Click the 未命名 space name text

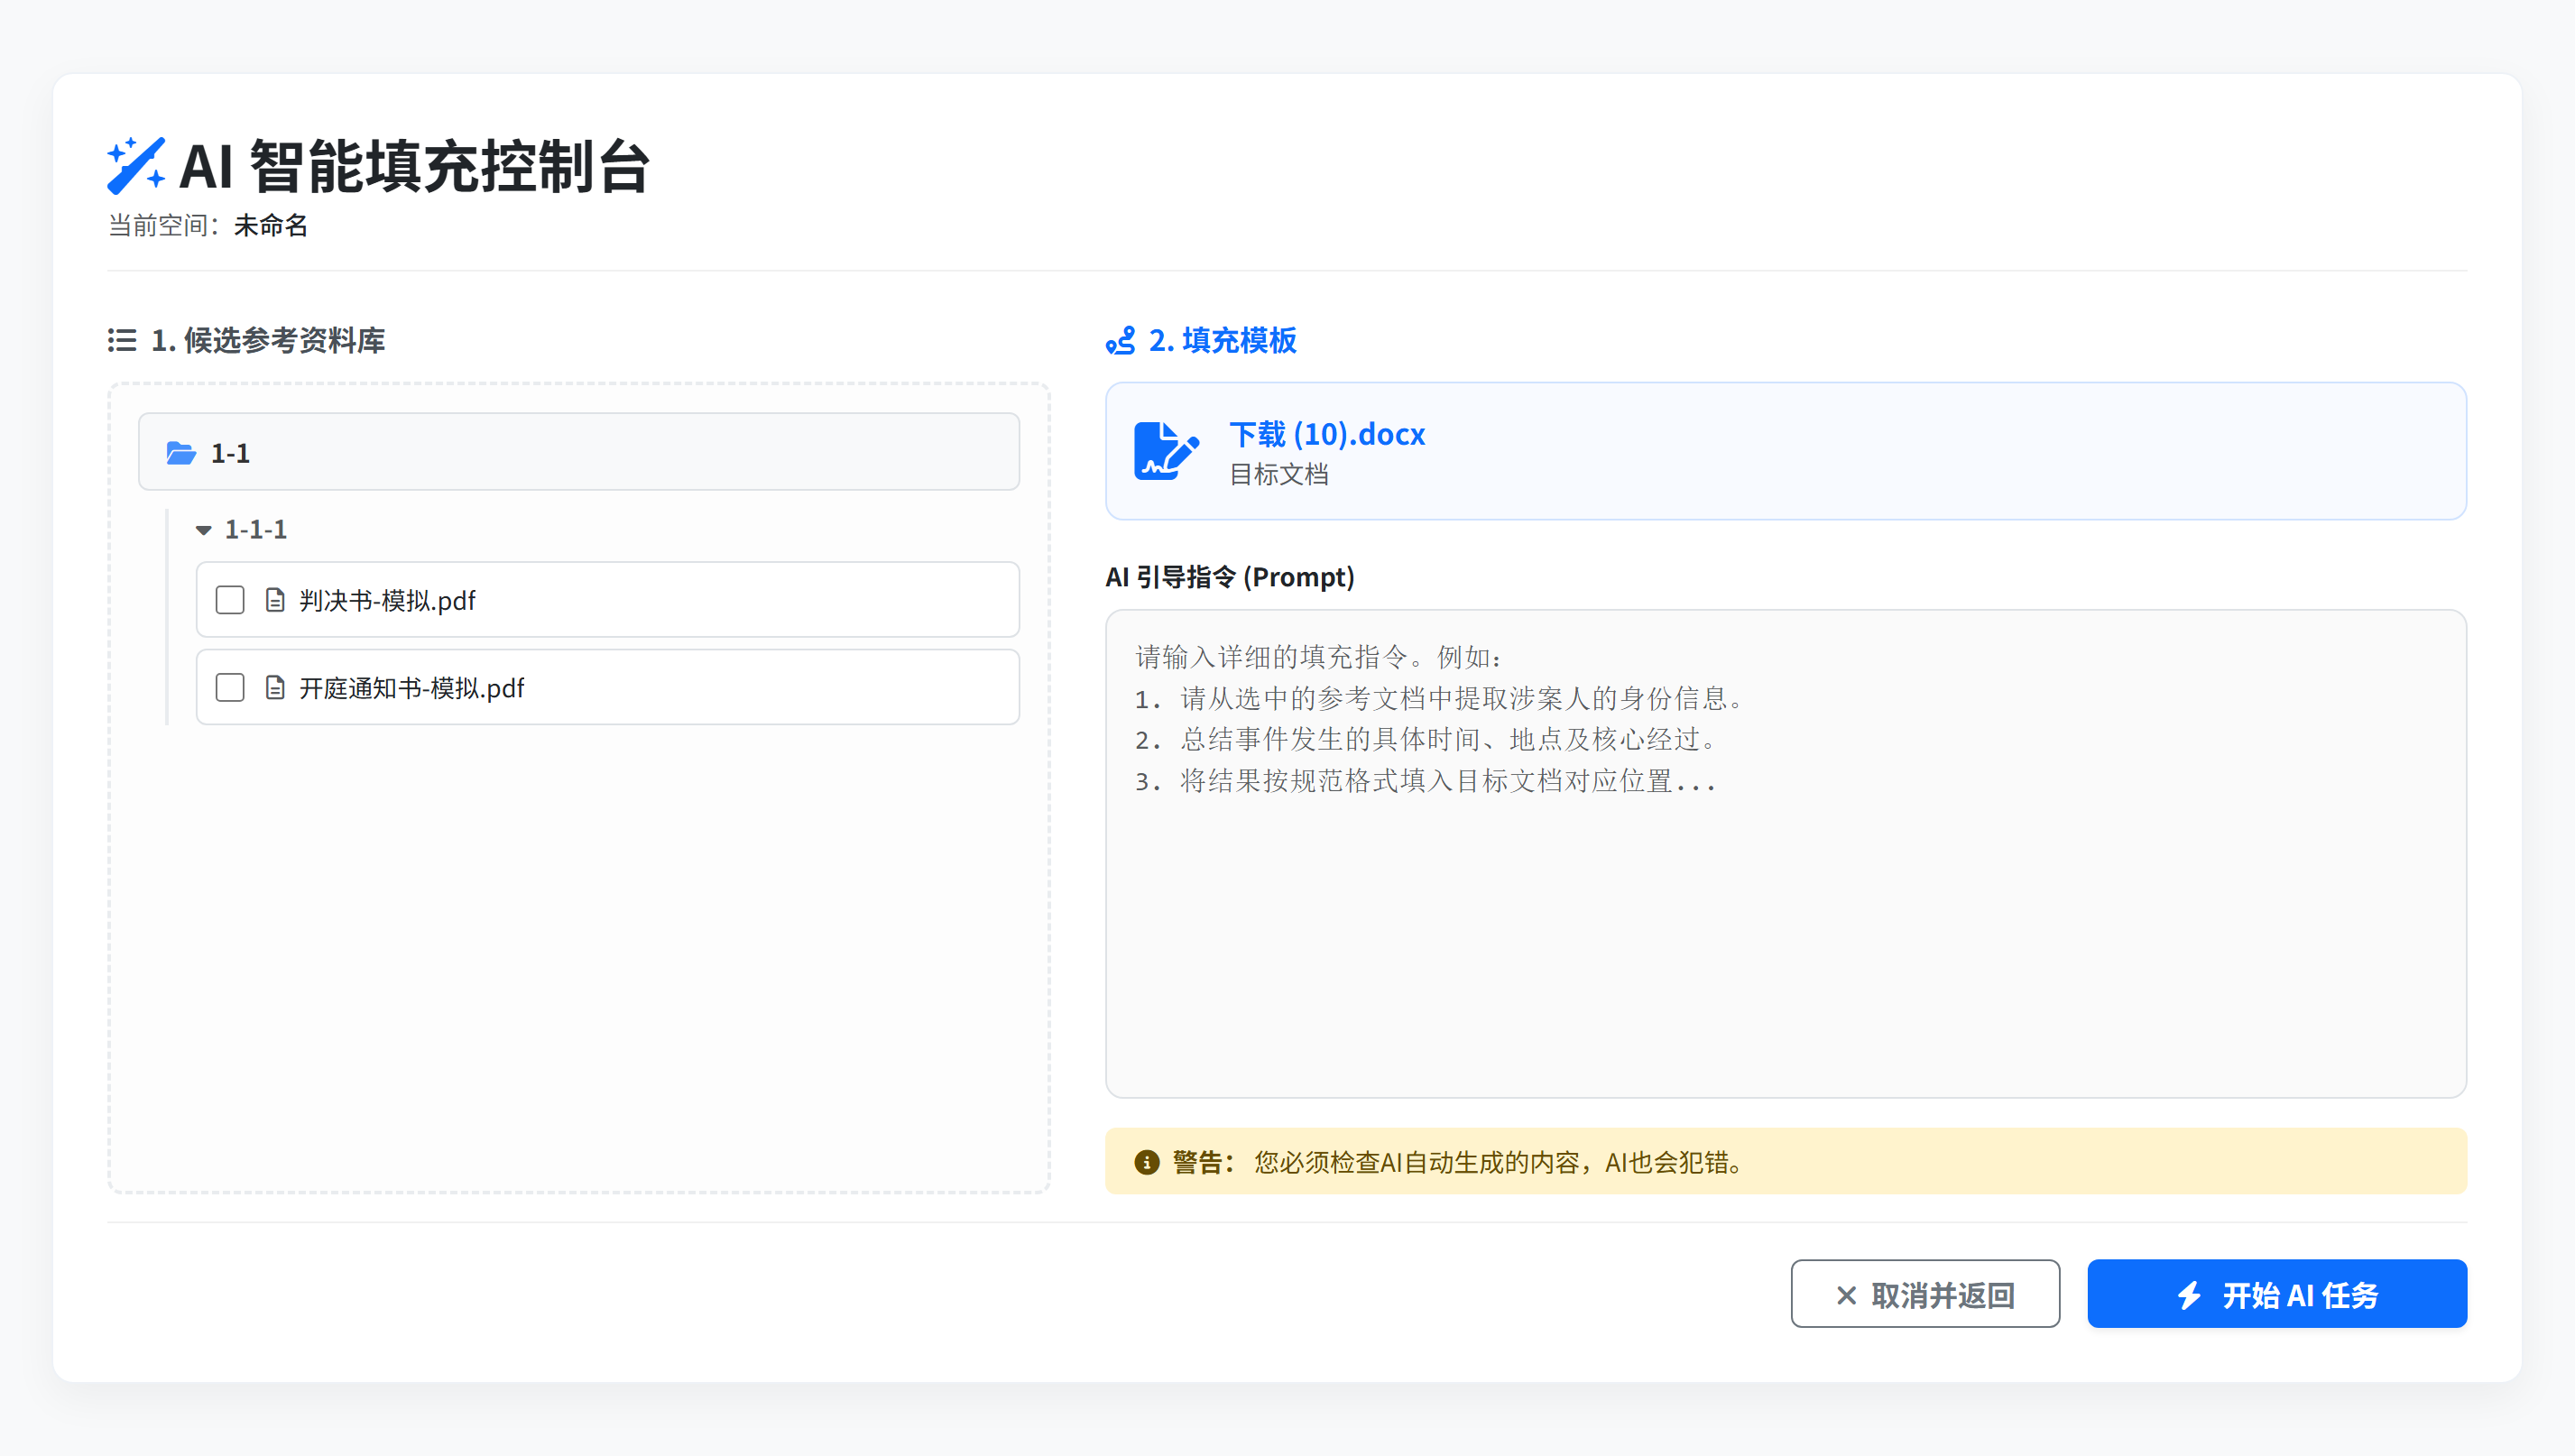click(270, 227)
